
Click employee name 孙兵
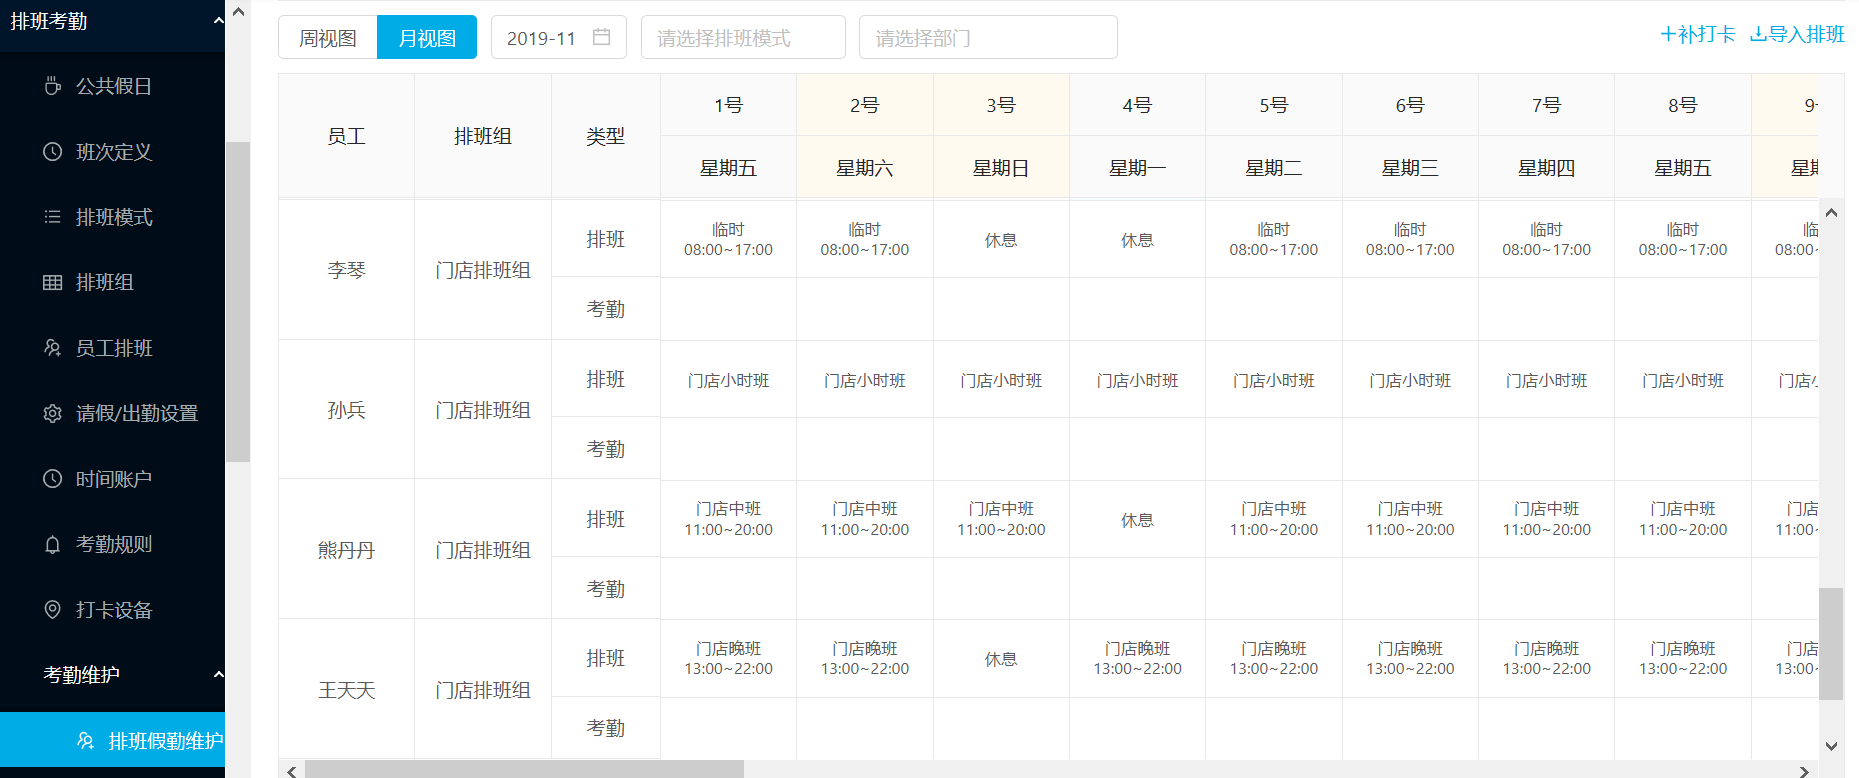click(x=347, y=410)
